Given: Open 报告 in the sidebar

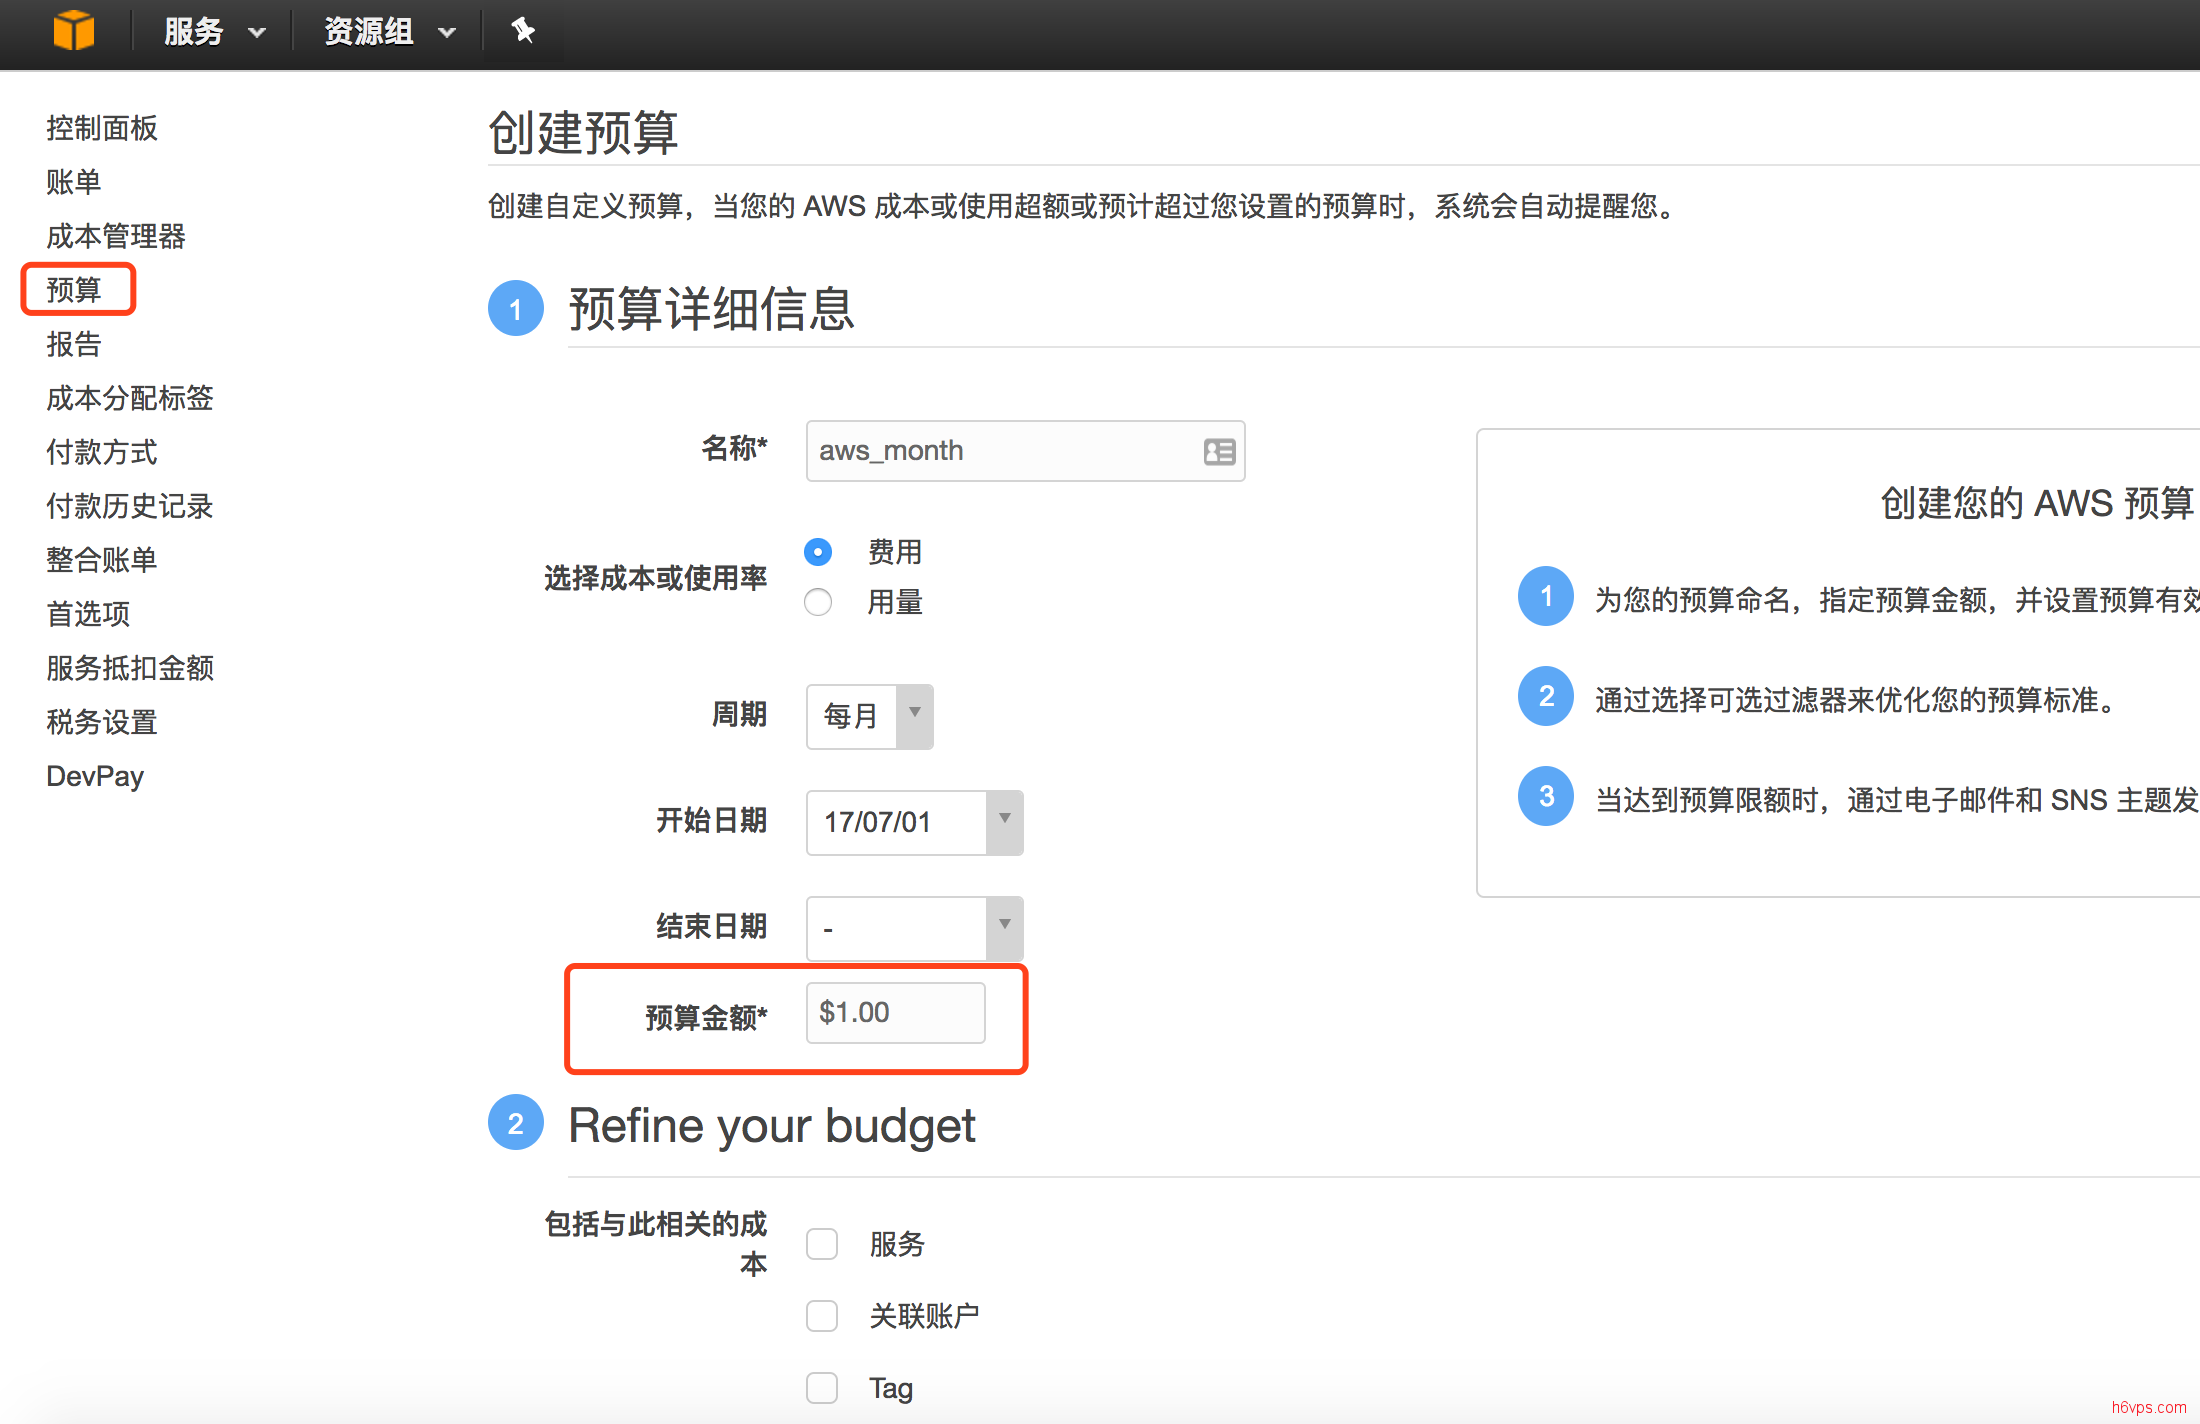Looking at the screenshot, I should click(74, 344).
